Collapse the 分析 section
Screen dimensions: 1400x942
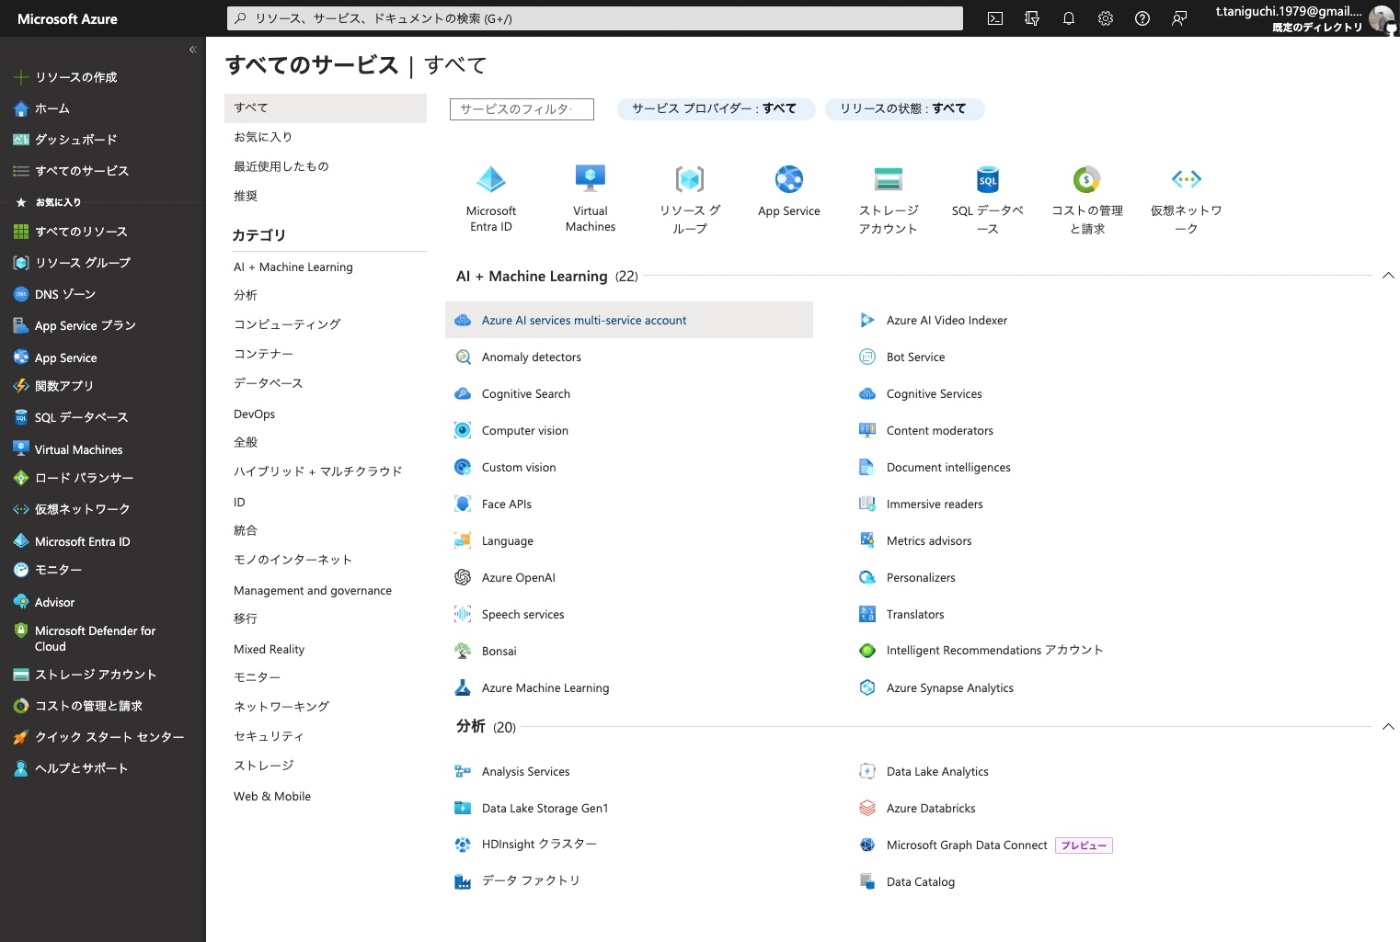(1387, 727)
